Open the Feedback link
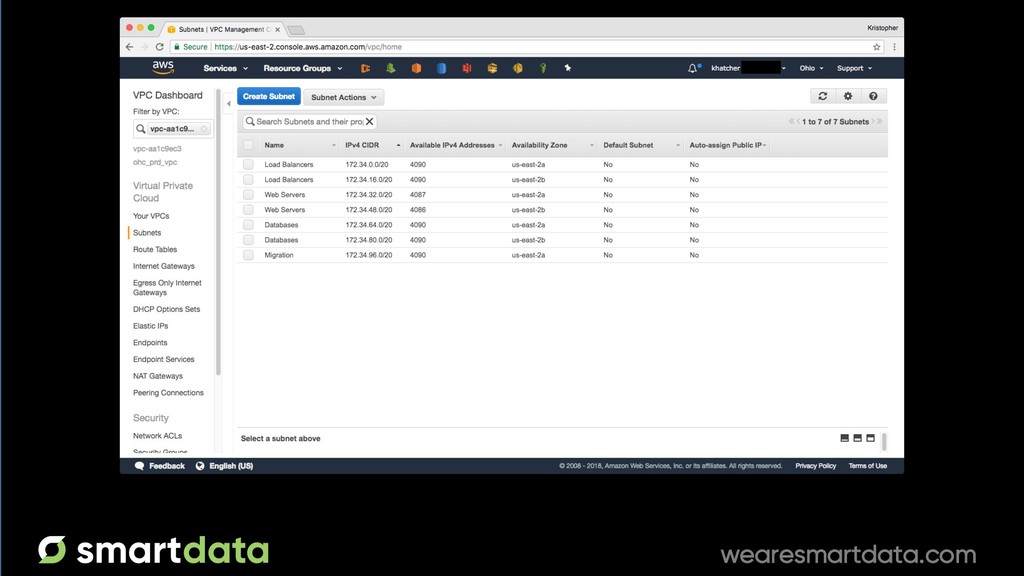This screenshot has height=576, width=1024. tap(159, 466)
